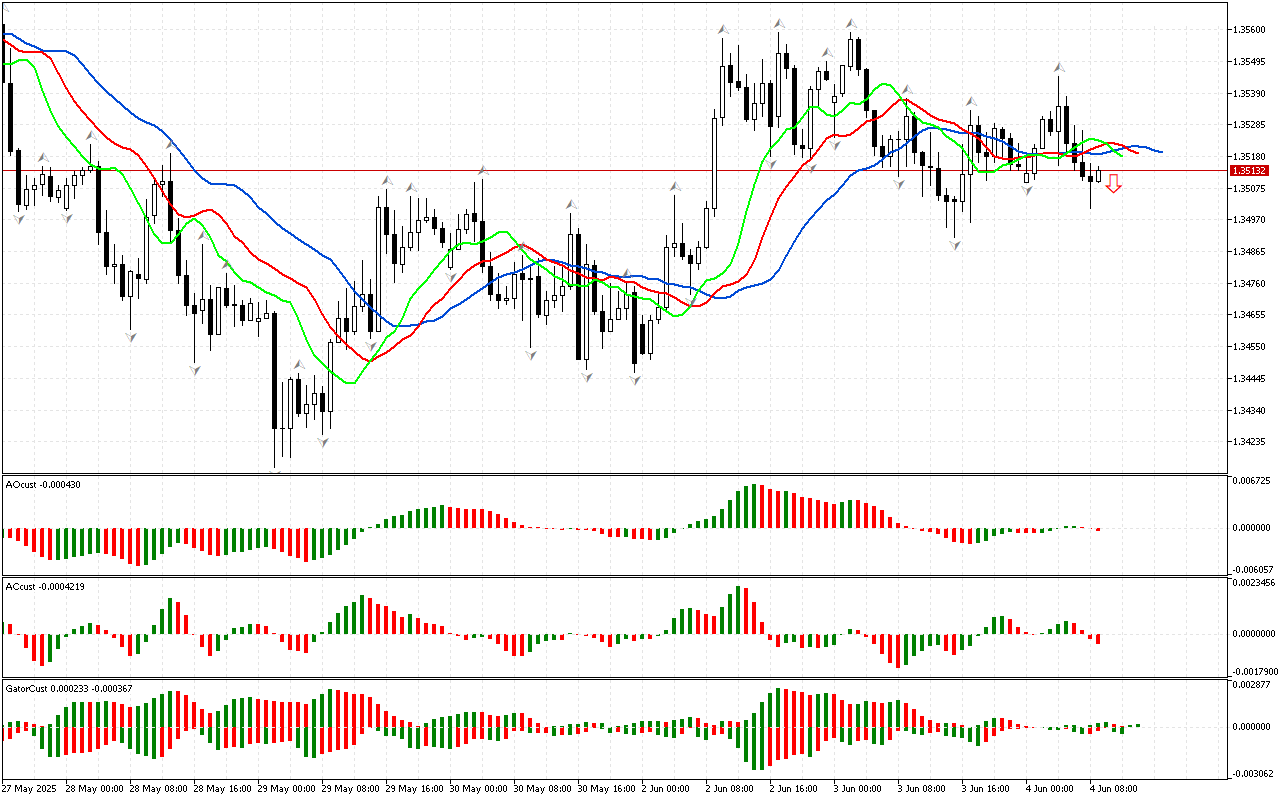
Task: Click the AOcust indicator label
Action: click(x=43, y=484)
